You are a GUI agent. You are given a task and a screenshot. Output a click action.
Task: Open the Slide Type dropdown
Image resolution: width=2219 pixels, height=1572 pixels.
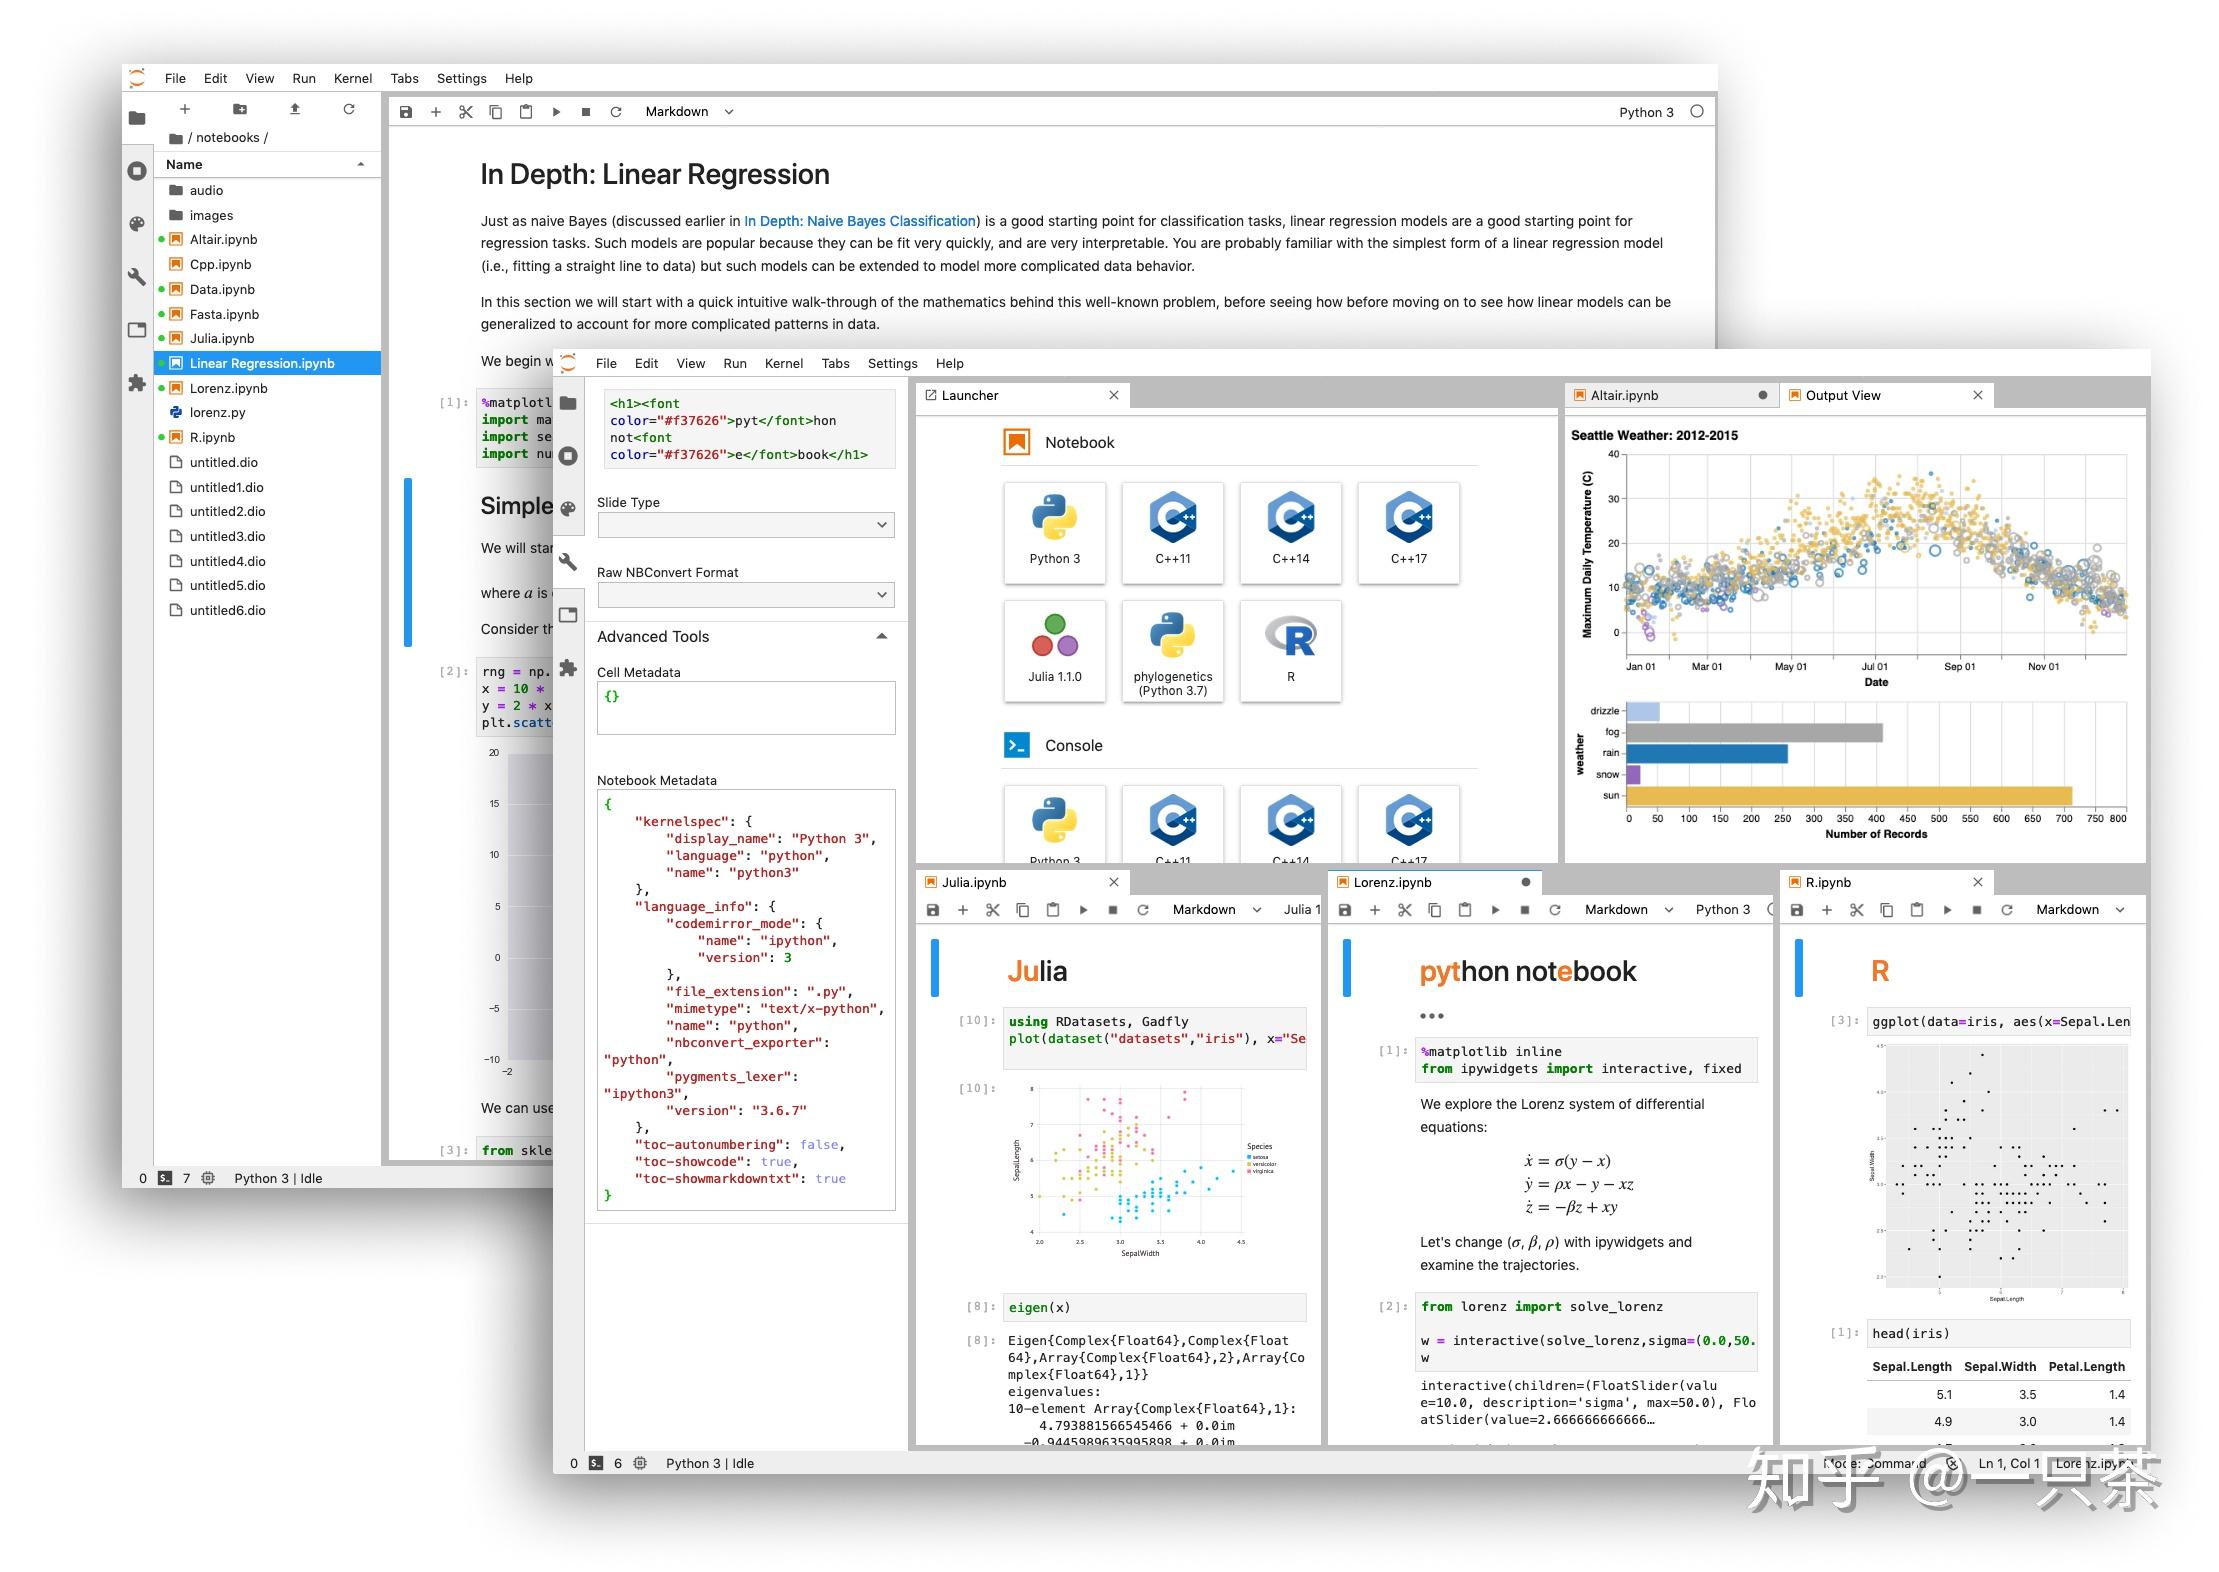point(745,525)
